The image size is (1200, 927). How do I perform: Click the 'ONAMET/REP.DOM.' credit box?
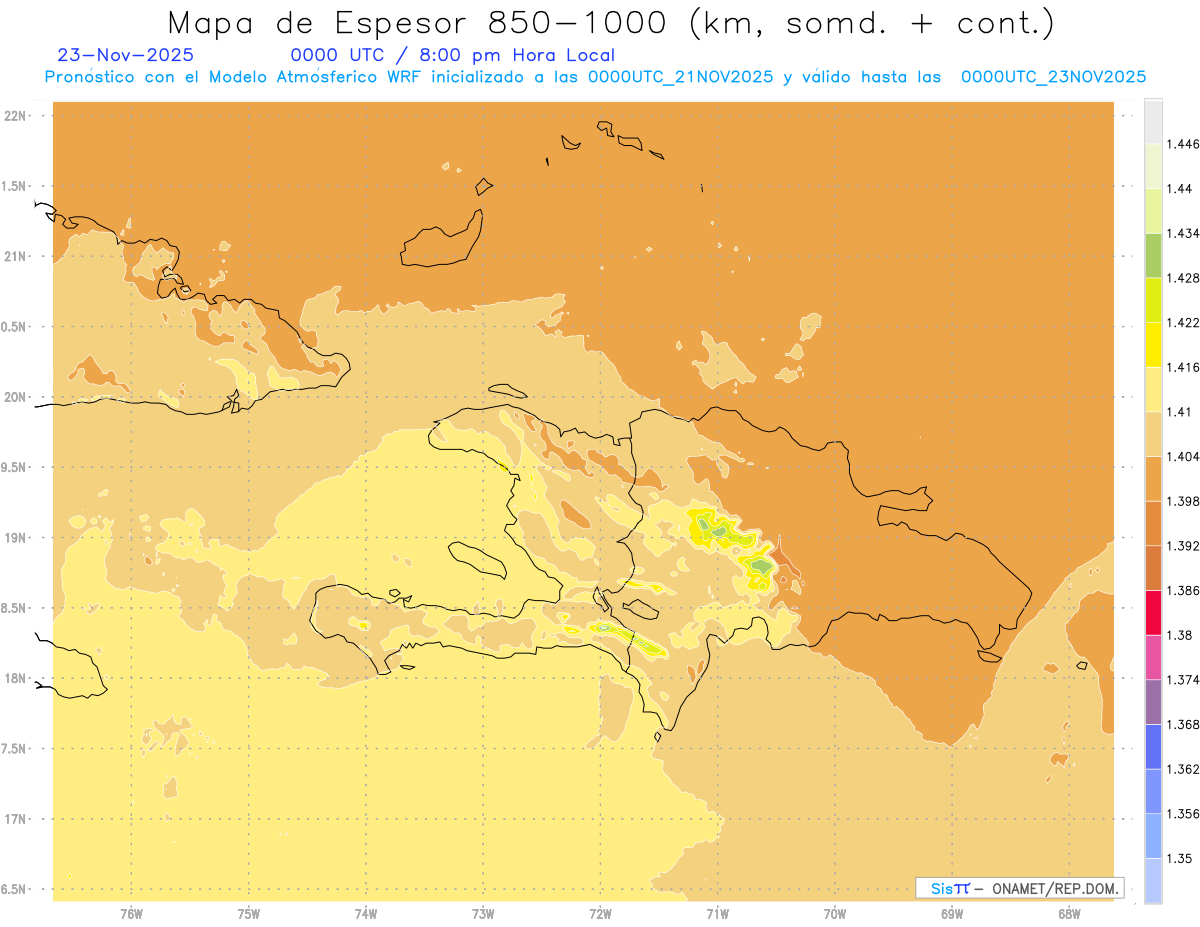tap(1020, 888)
